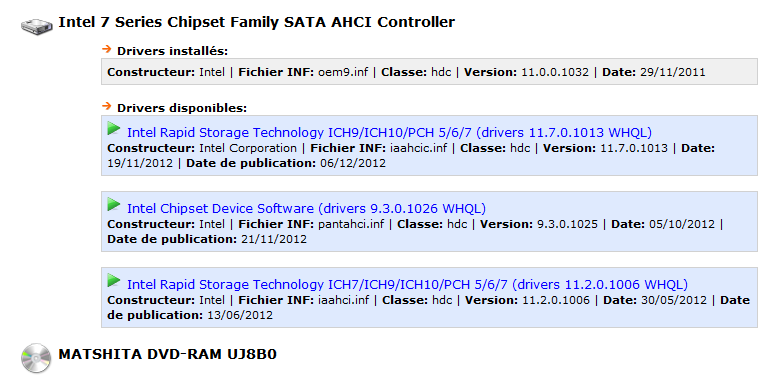
Task: Click the iaahcic.inf file name text
Action: tap(418, 148)
